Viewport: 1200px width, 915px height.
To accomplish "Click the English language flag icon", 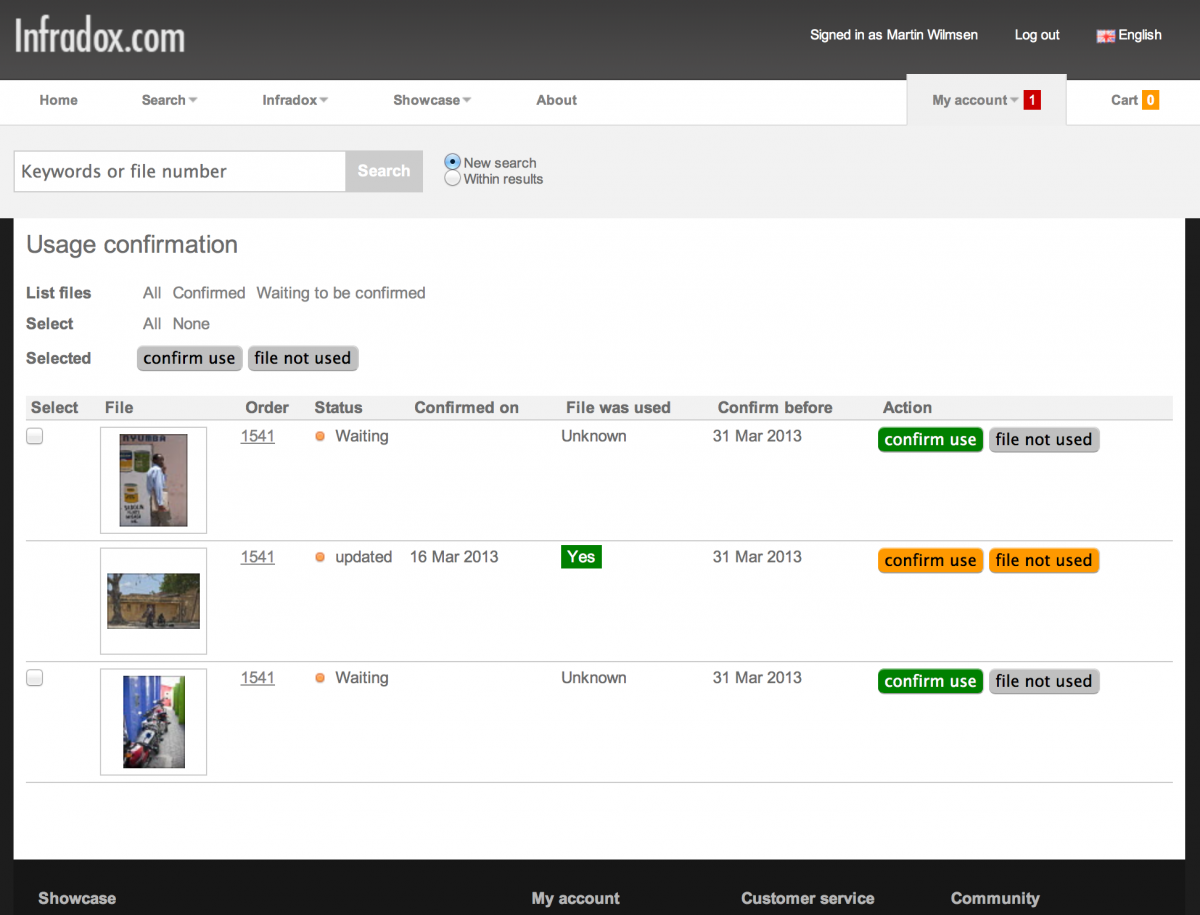I will pyautogui.click(x=1105, y=35).
